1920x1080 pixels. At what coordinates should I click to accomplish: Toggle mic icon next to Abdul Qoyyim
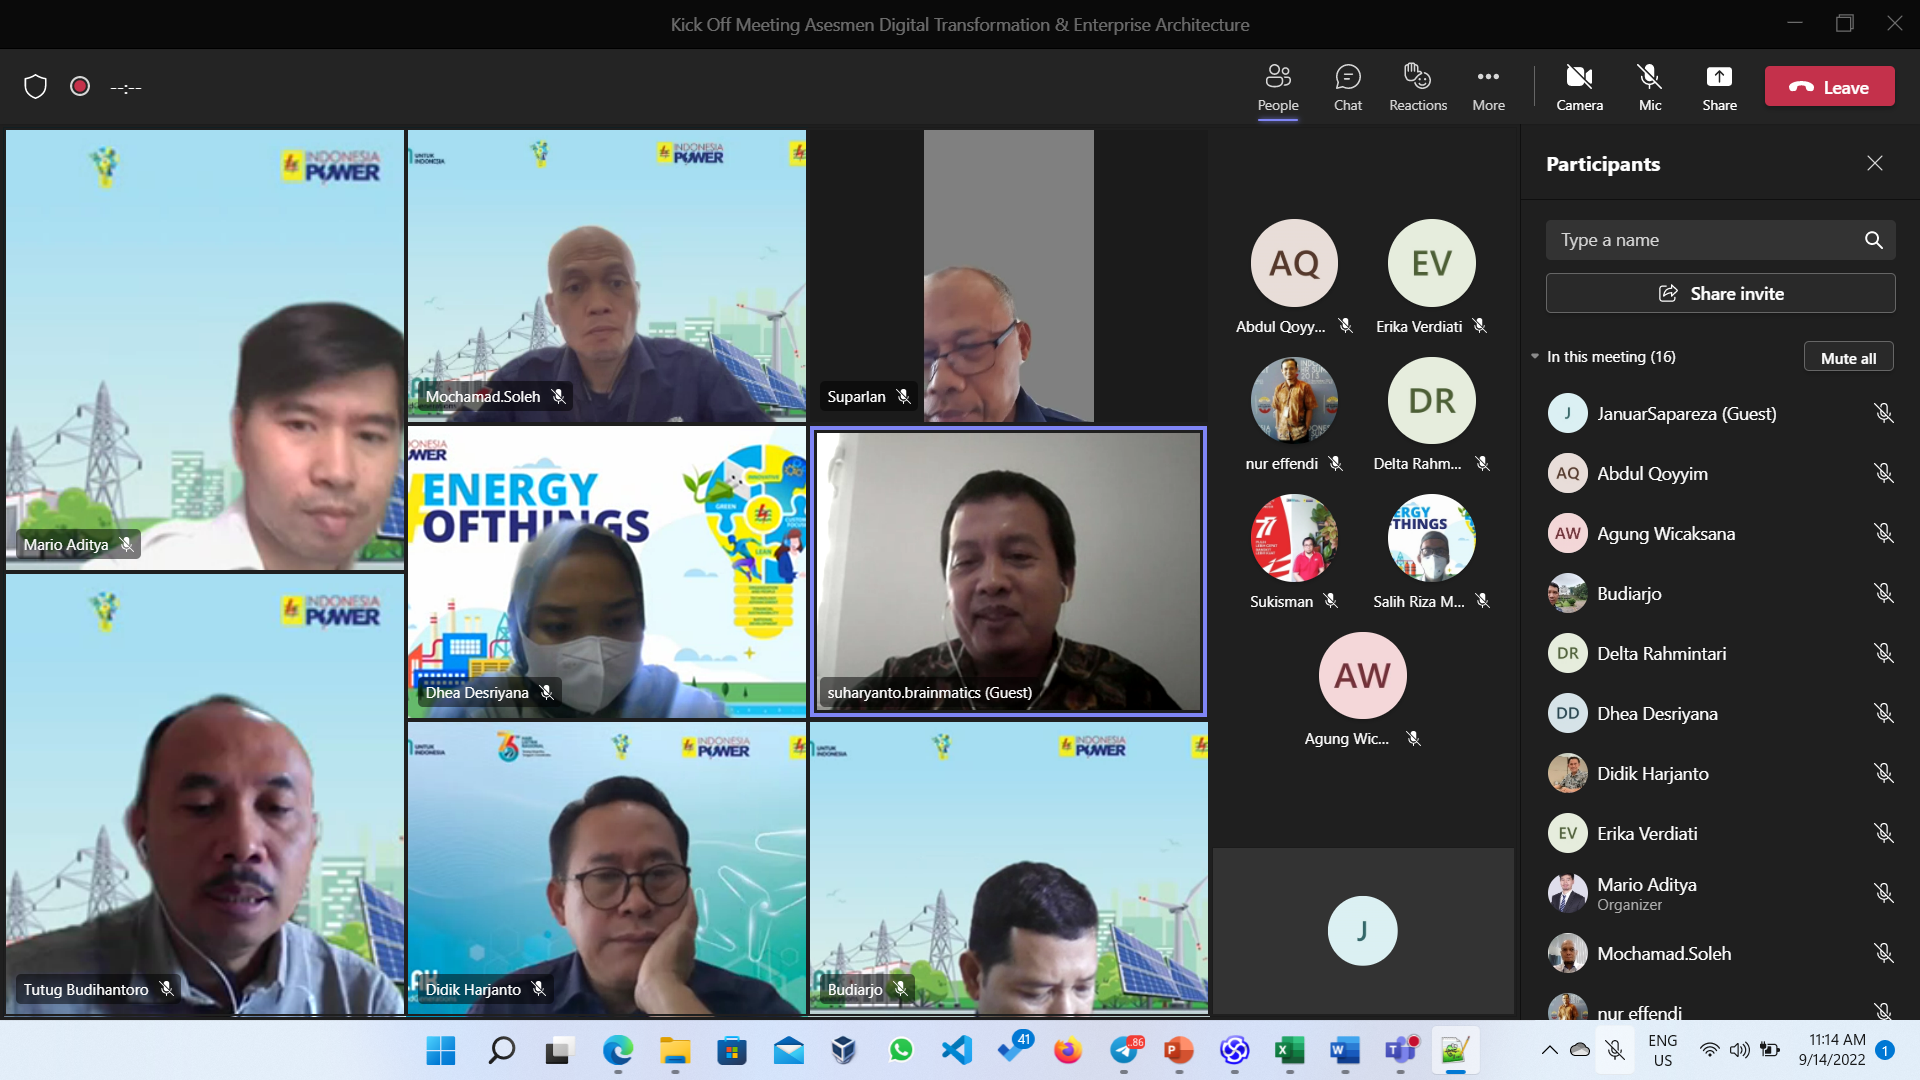(x=1883, y=473)
